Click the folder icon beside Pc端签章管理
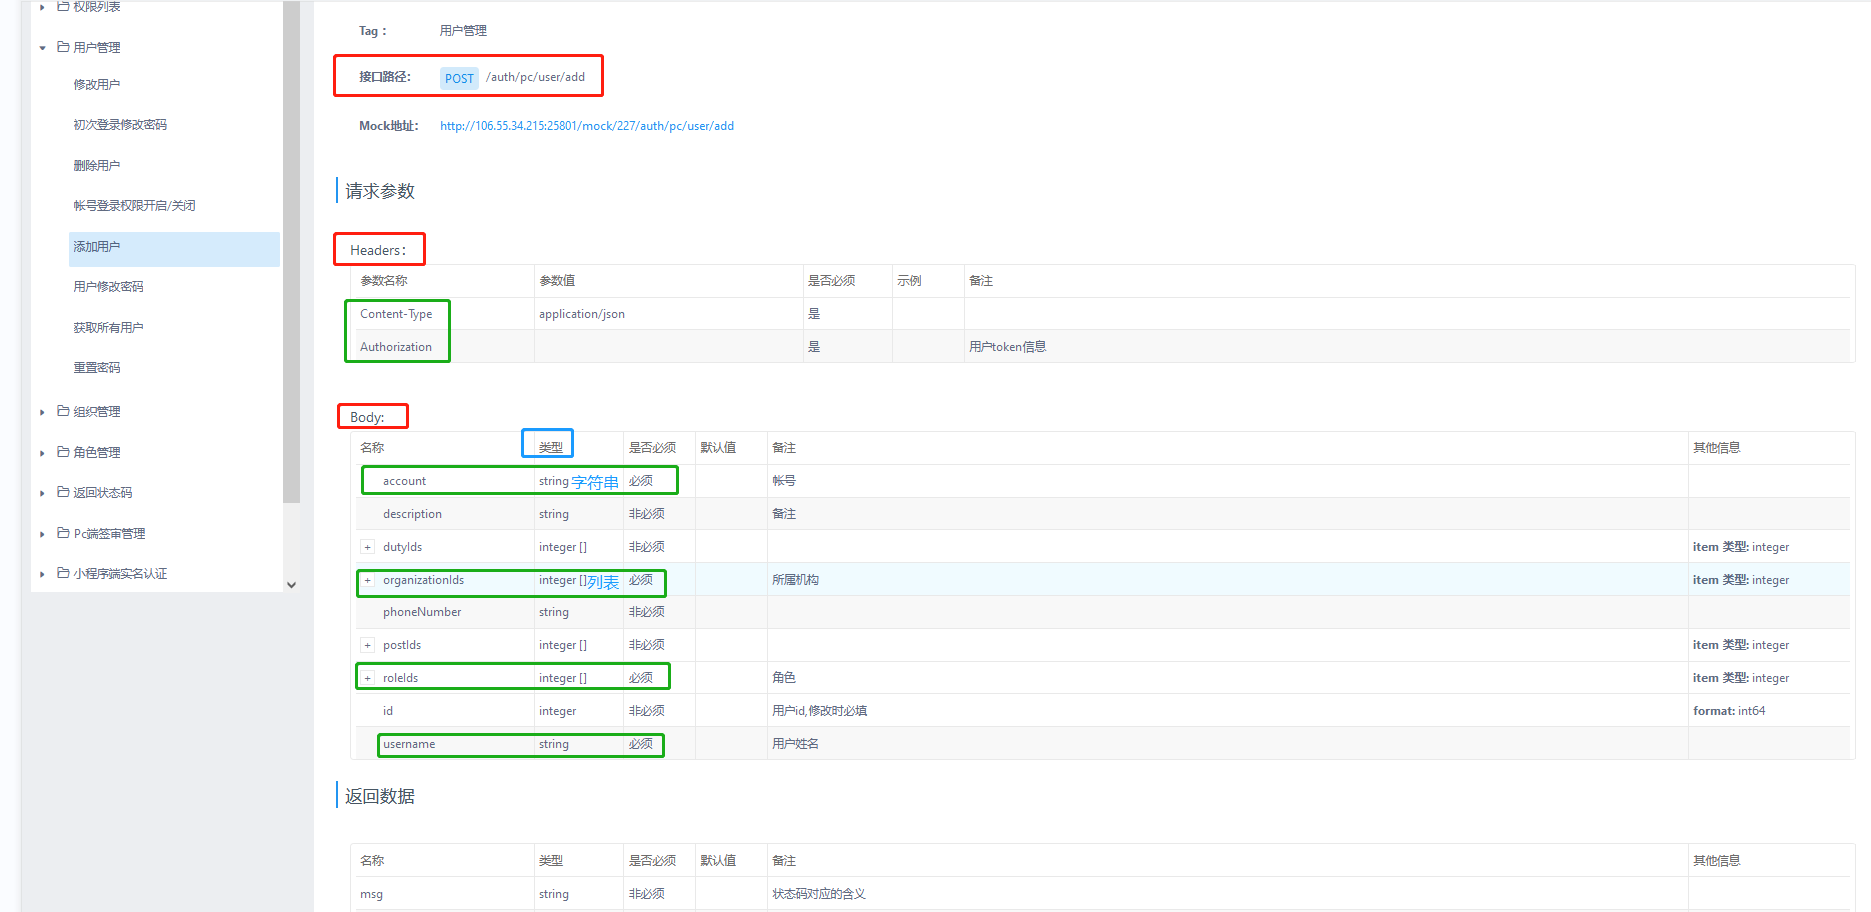 (63, 533)
